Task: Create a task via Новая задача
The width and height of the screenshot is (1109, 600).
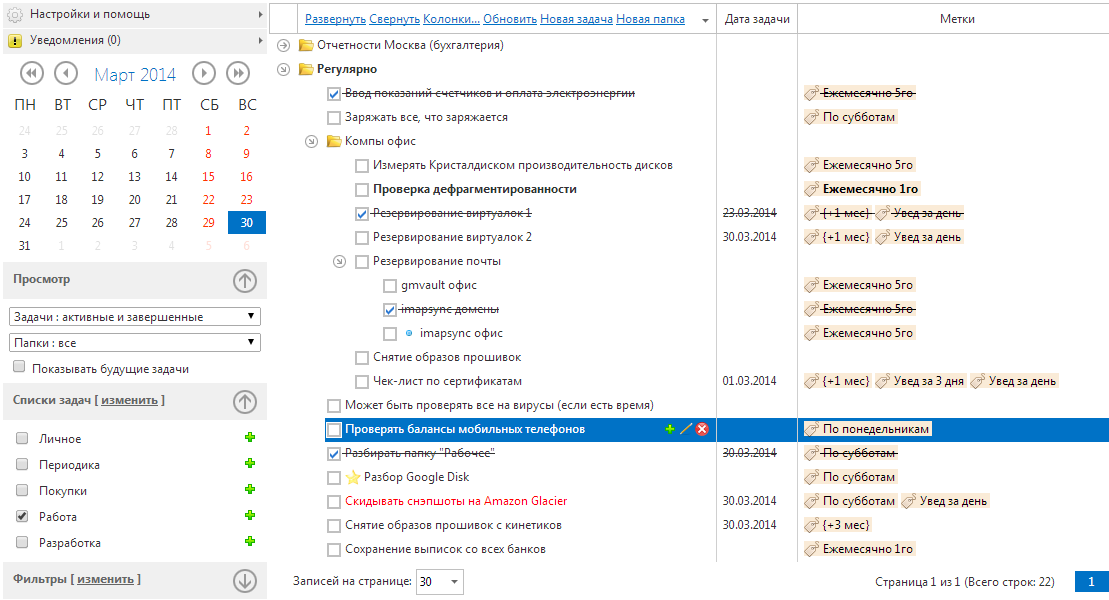Action: (x=576, y=19)
